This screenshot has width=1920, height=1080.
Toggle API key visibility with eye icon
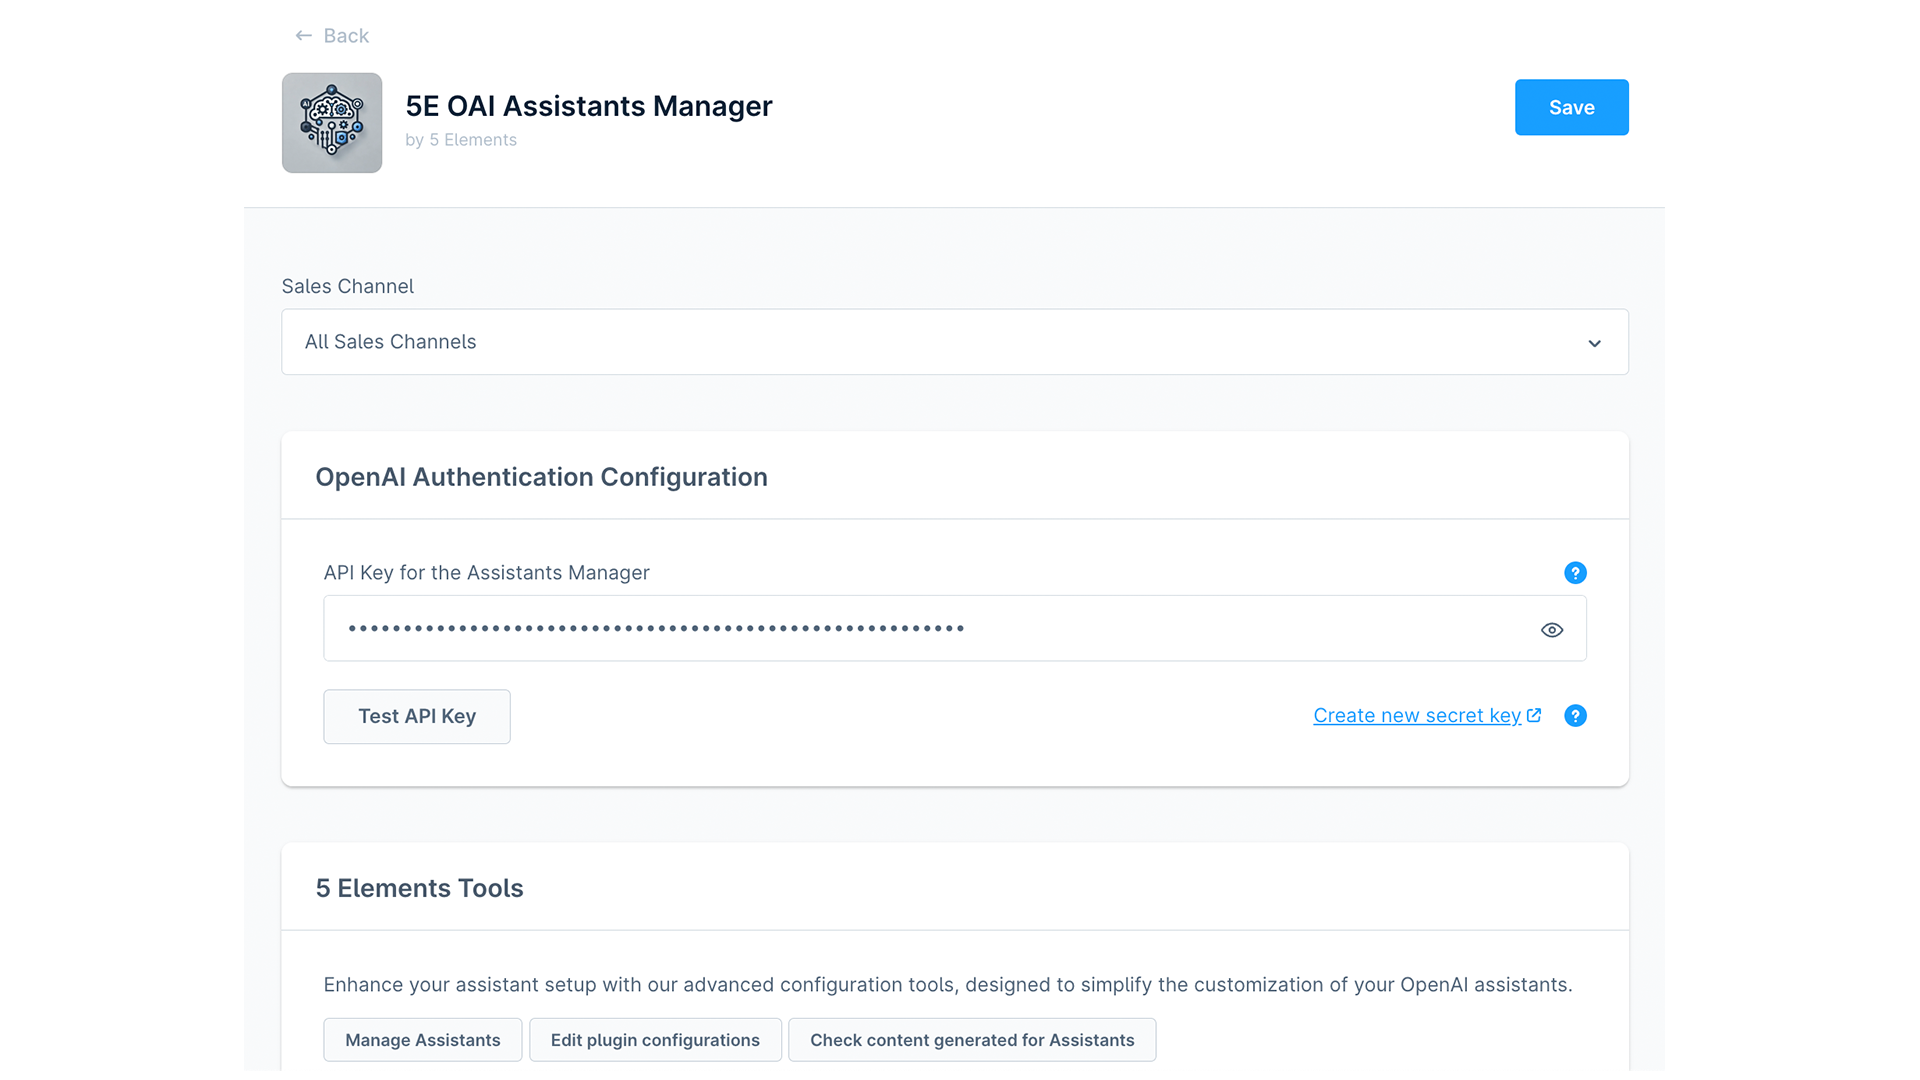(x=1552, y=630)
